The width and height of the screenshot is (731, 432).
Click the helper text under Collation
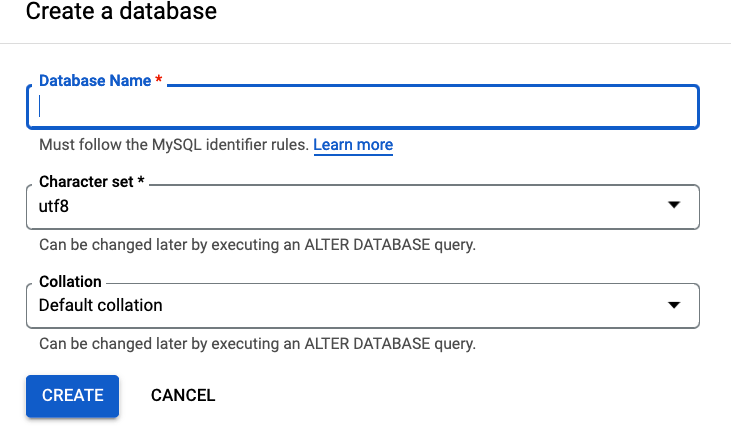257,344
